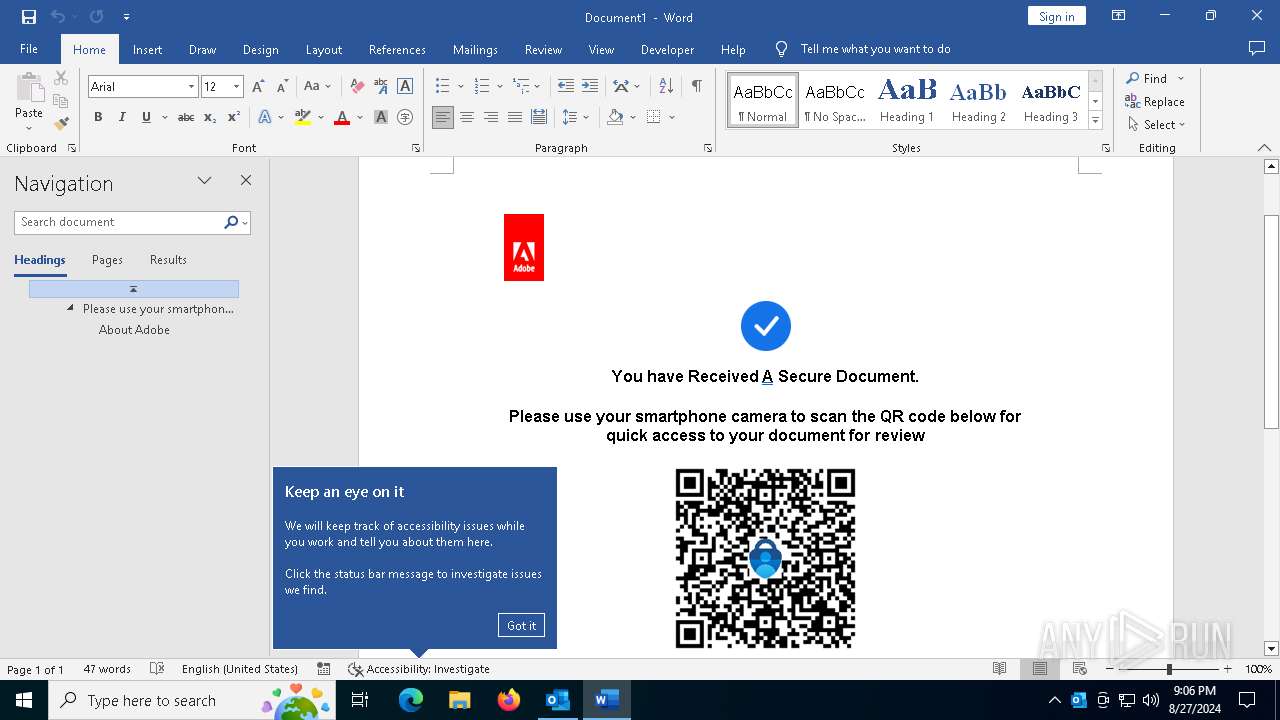Open Firefox from the taskbar
This screenshot has width=1280, height=720.
509,700
